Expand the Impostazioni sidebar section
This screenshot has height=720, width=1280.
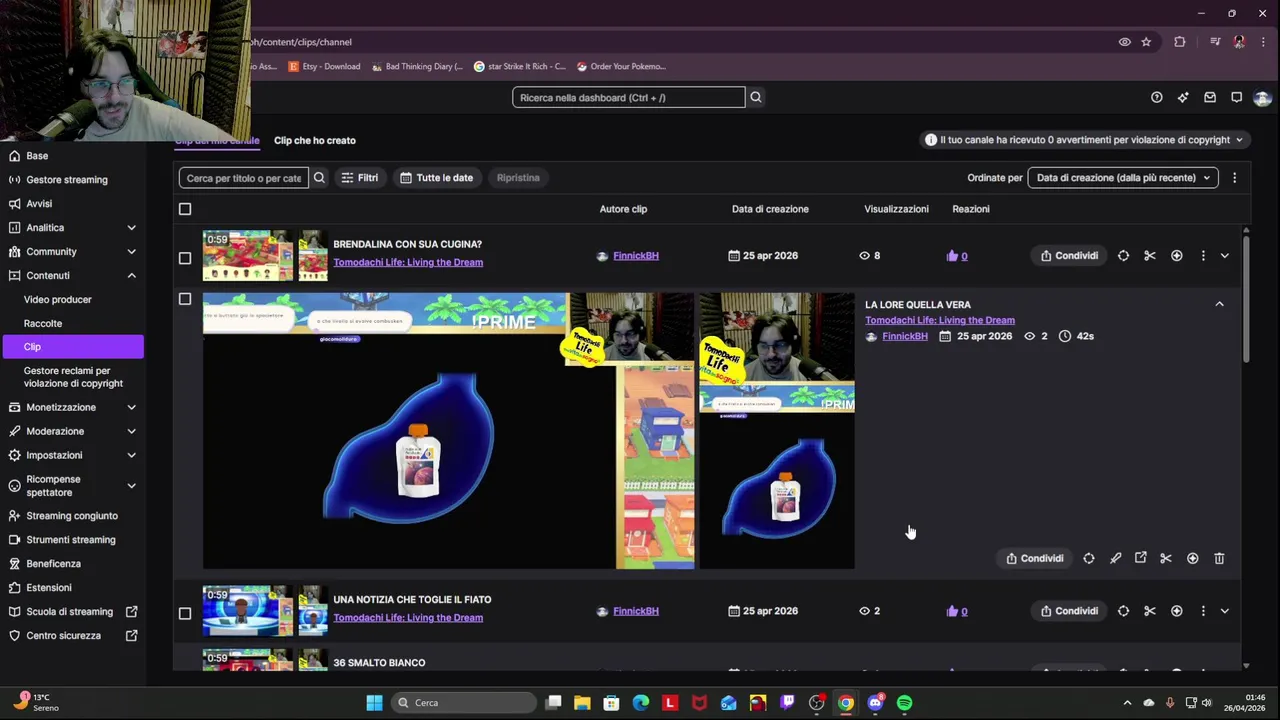pyautogui.click(x=131, y=455)
